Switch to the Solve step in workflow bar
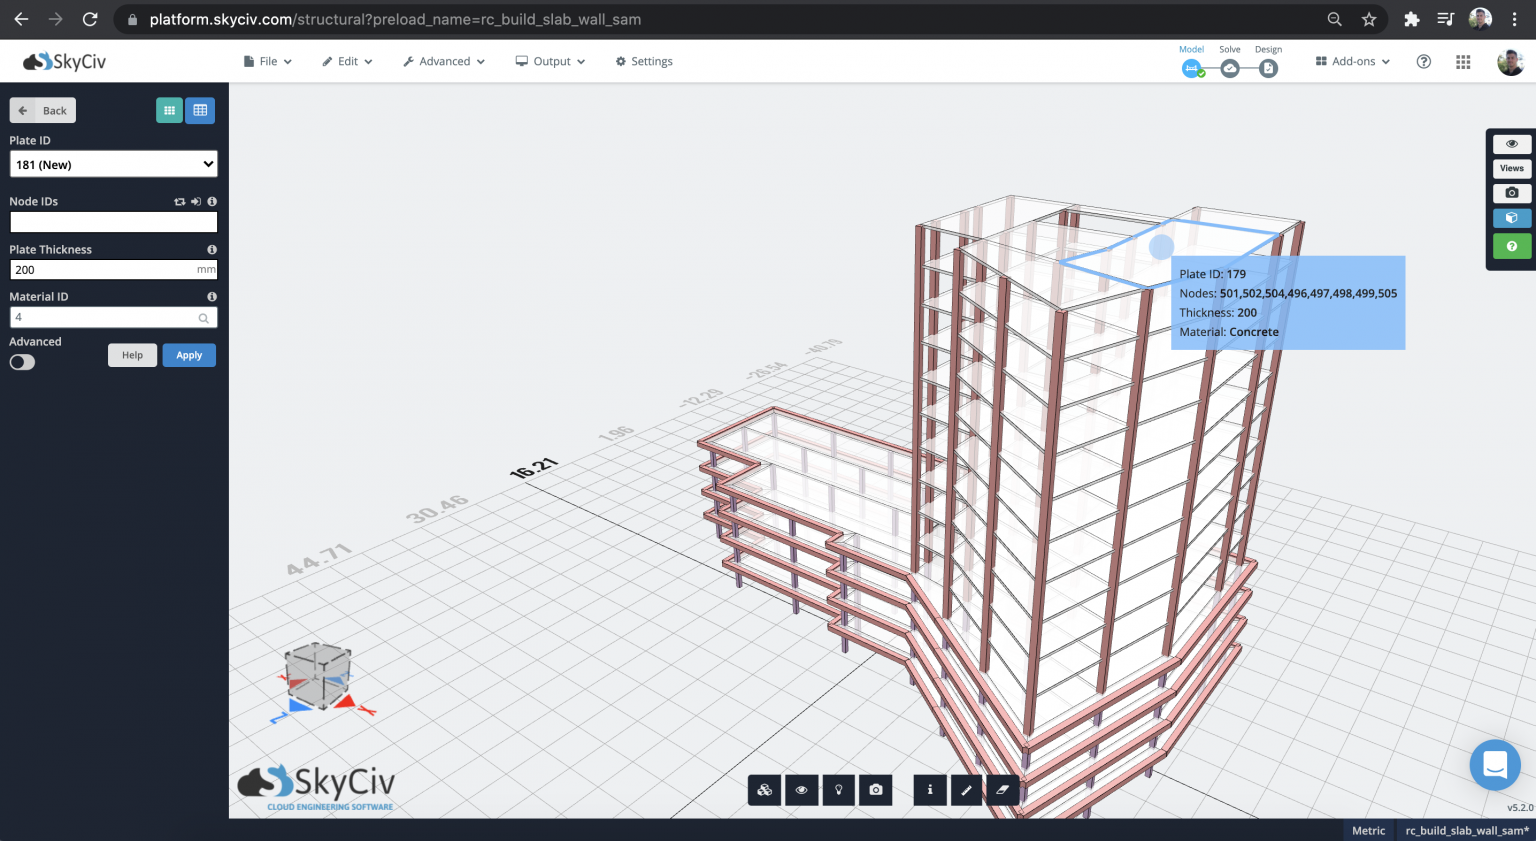The height and width of the screenshot is (841, 1536). [x=1229, y=68]
